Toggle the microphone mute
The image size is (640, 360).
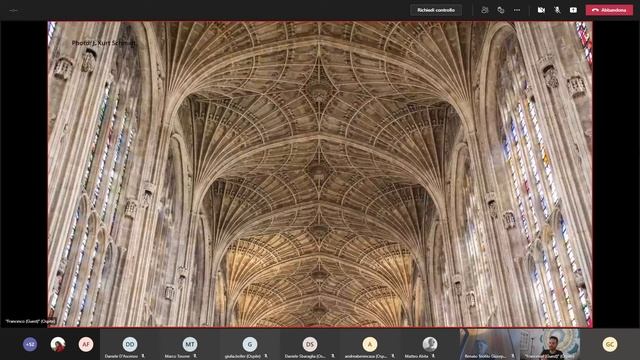tap(557, 10)
